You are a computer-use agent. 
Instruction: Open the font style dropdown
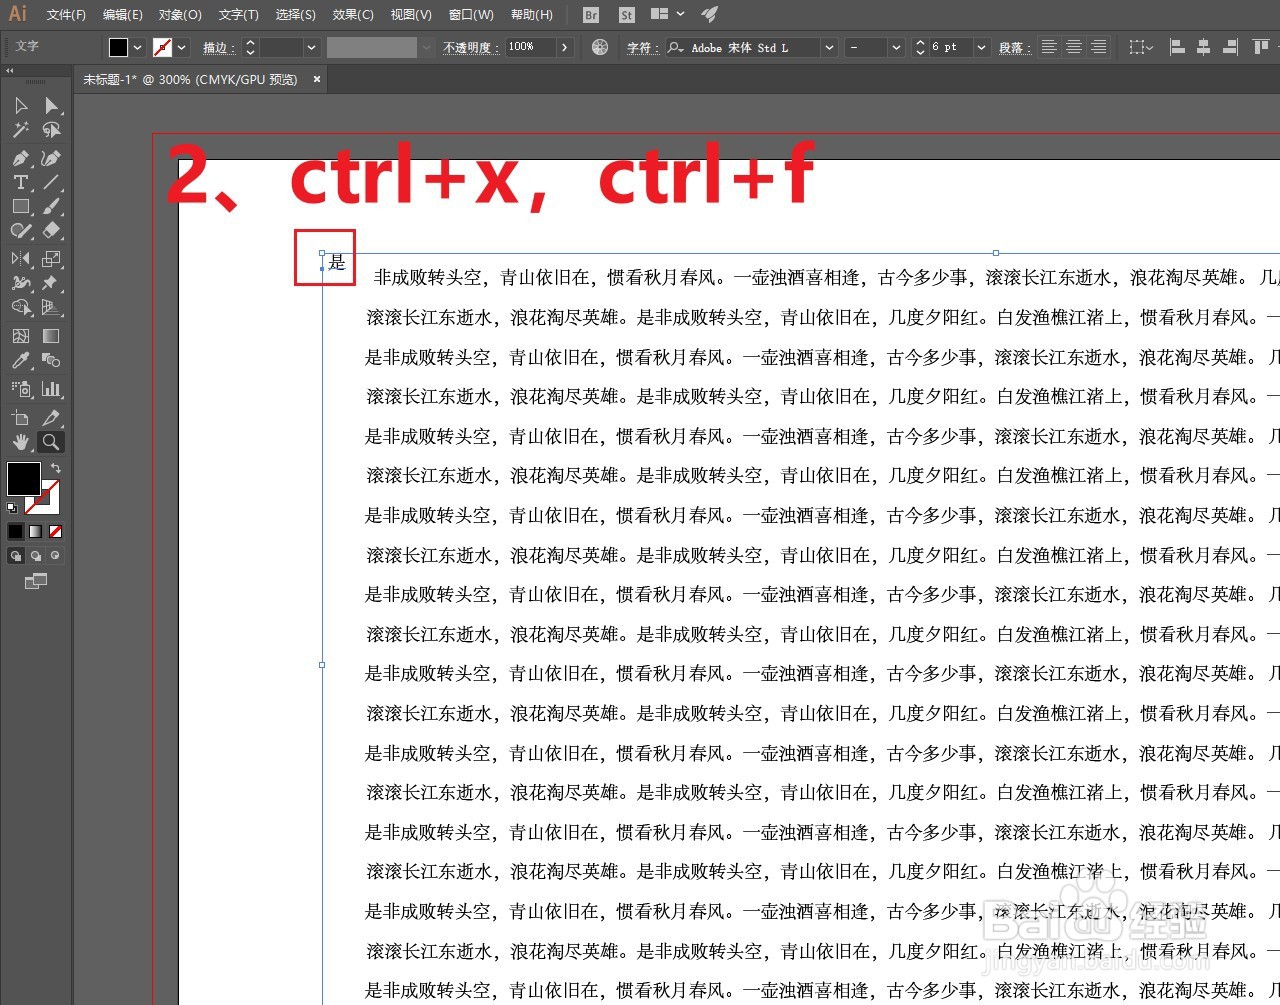pyautogui.click(x=896, y=47)
